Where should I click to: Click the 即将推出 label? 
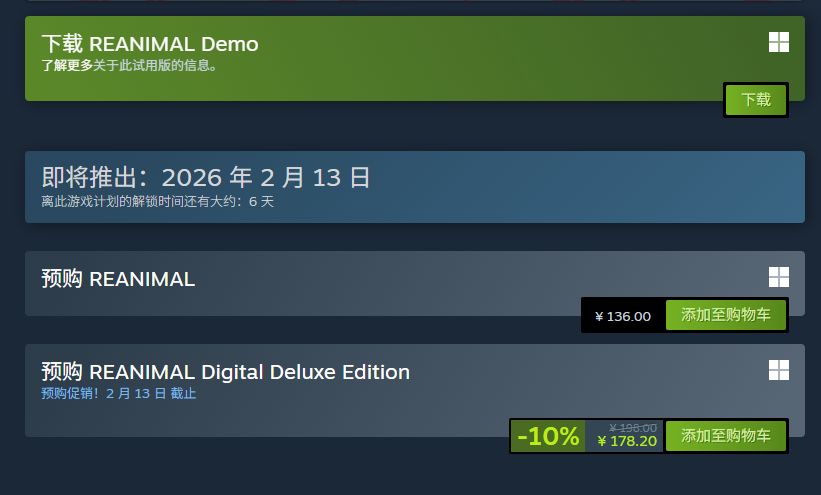94,178
